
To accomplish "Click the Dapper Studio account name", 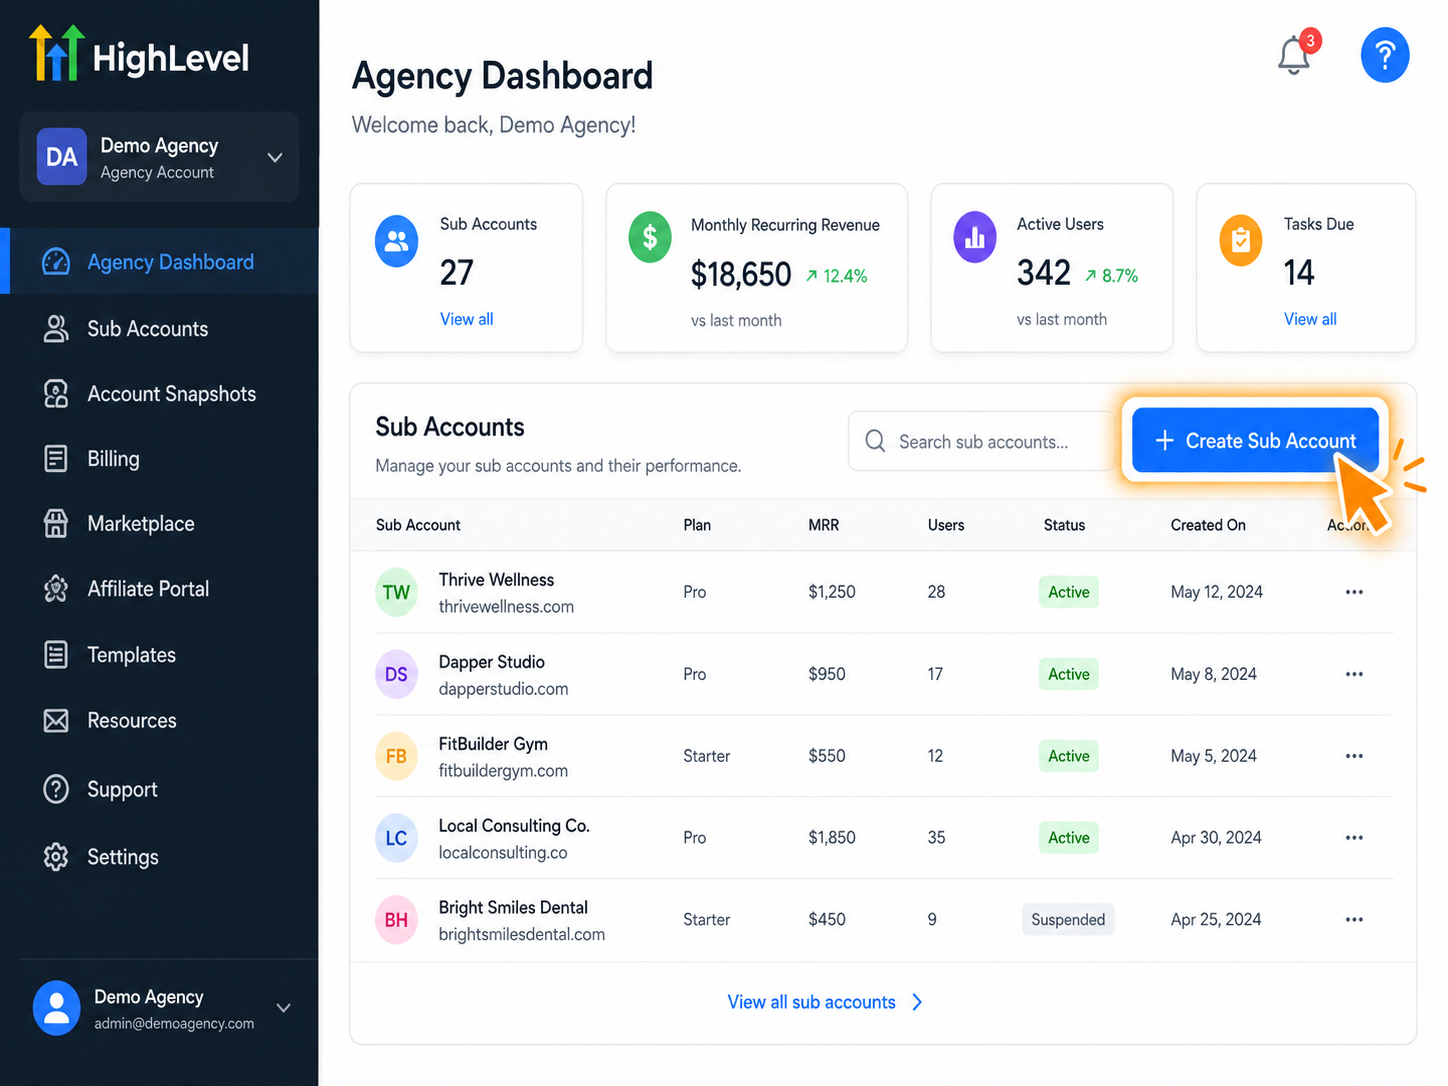I will click(x=492, y=662).
